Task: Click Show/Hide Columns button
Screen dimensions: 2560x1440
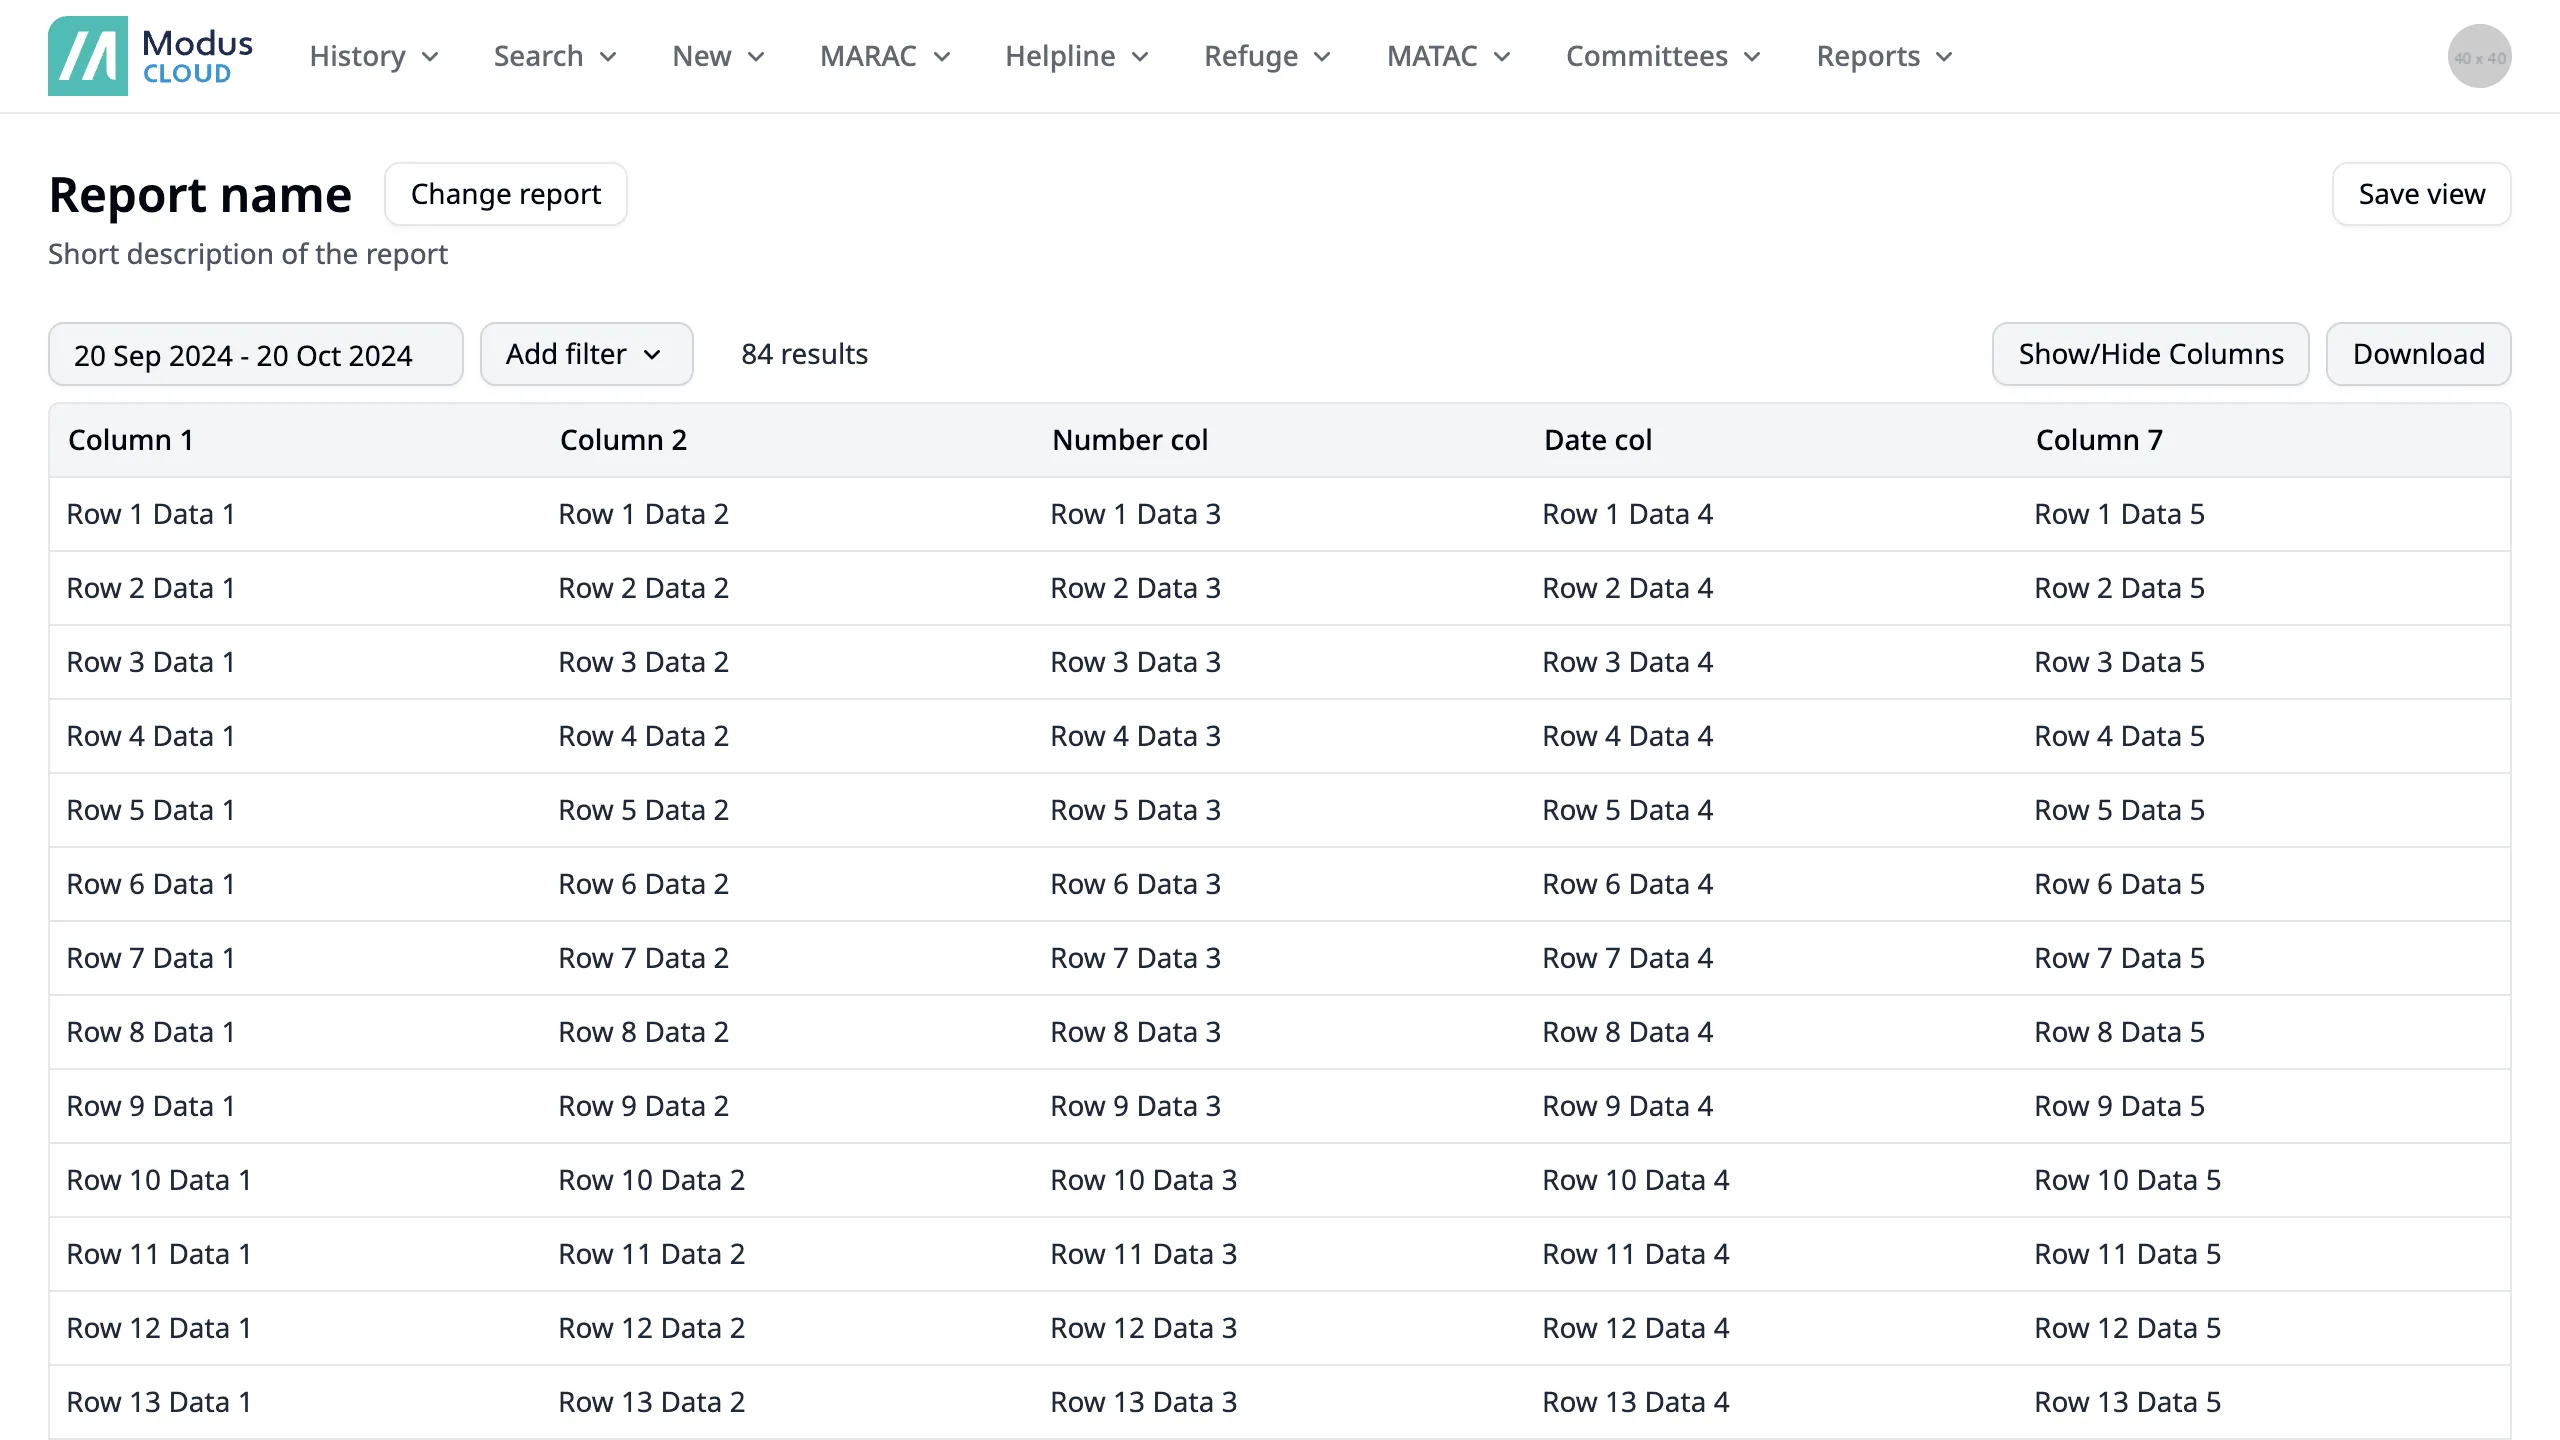Action: pos(2150,354)
